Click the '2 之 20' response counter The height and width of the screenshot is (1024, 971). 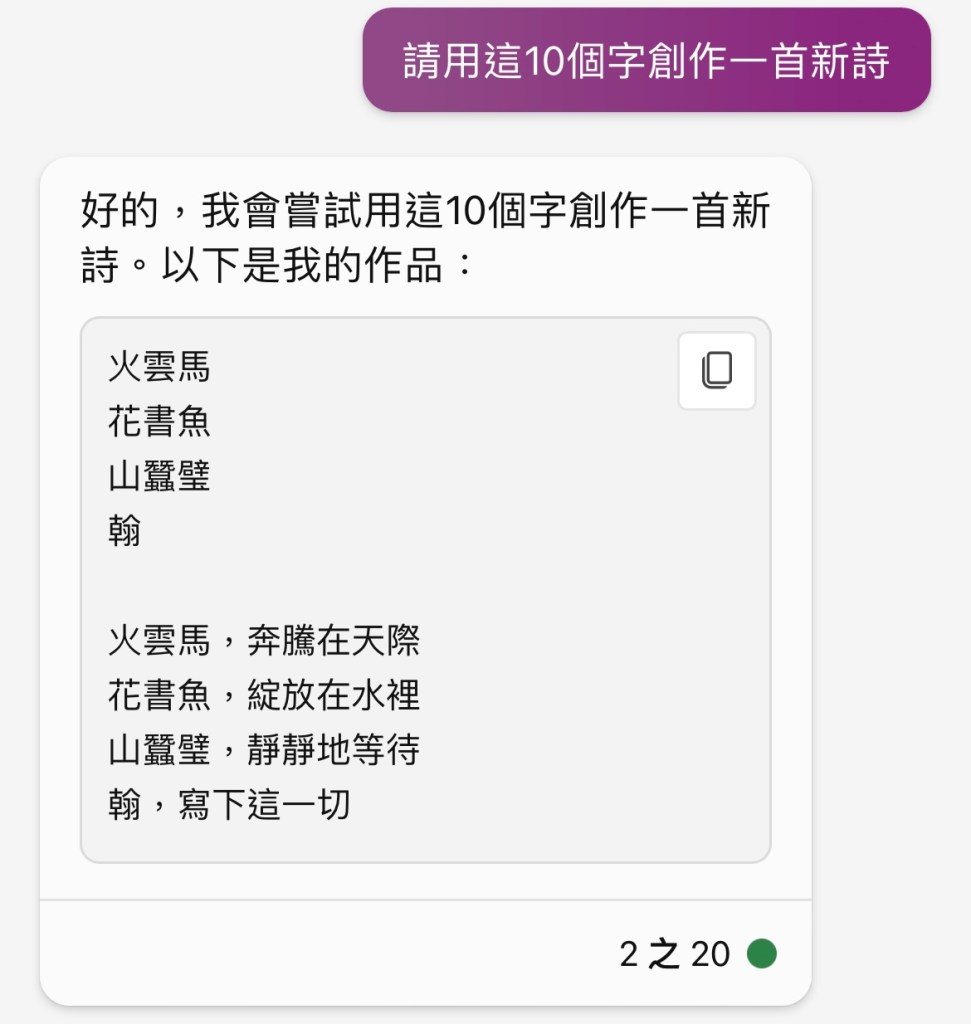[x=675, y=954]
